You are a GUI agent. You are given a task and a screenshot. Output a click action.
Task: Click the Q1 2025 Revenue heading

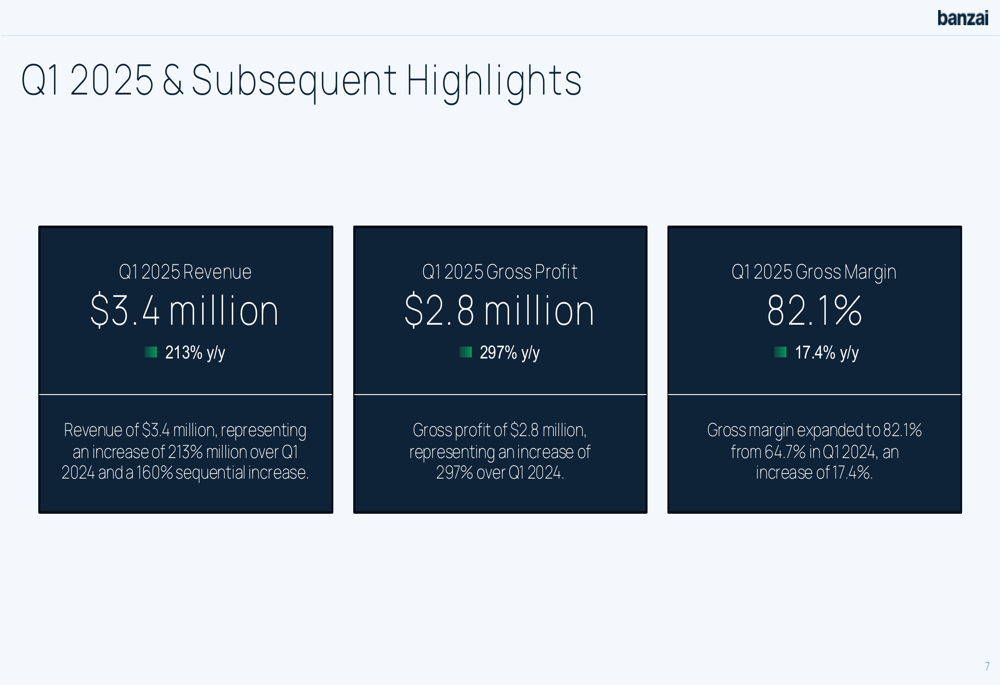point(185,272)
